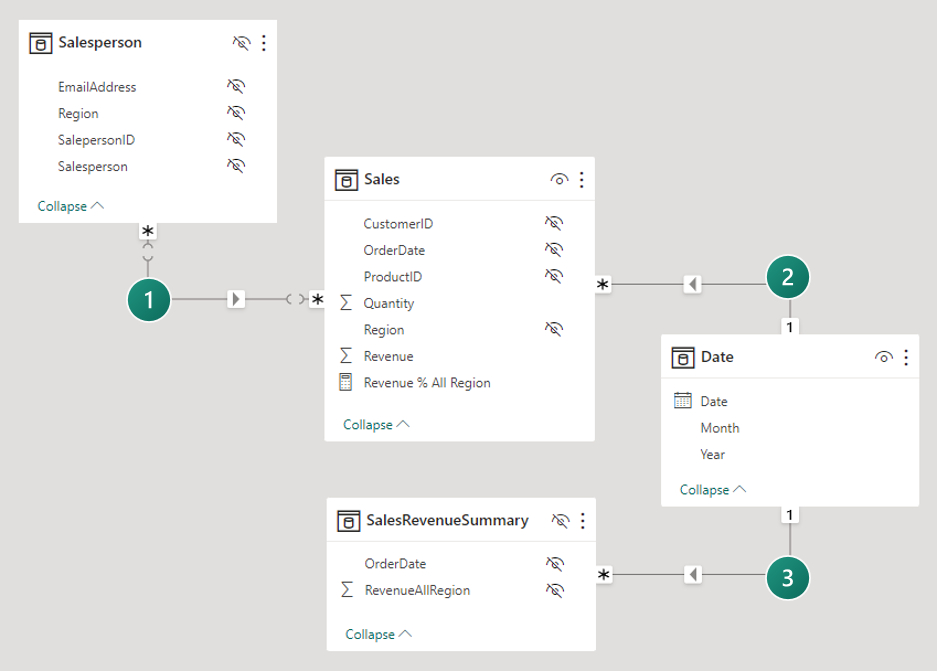Click the calculator icon for Revenue % All Region
Screen dimensions: 937x671
346,382
